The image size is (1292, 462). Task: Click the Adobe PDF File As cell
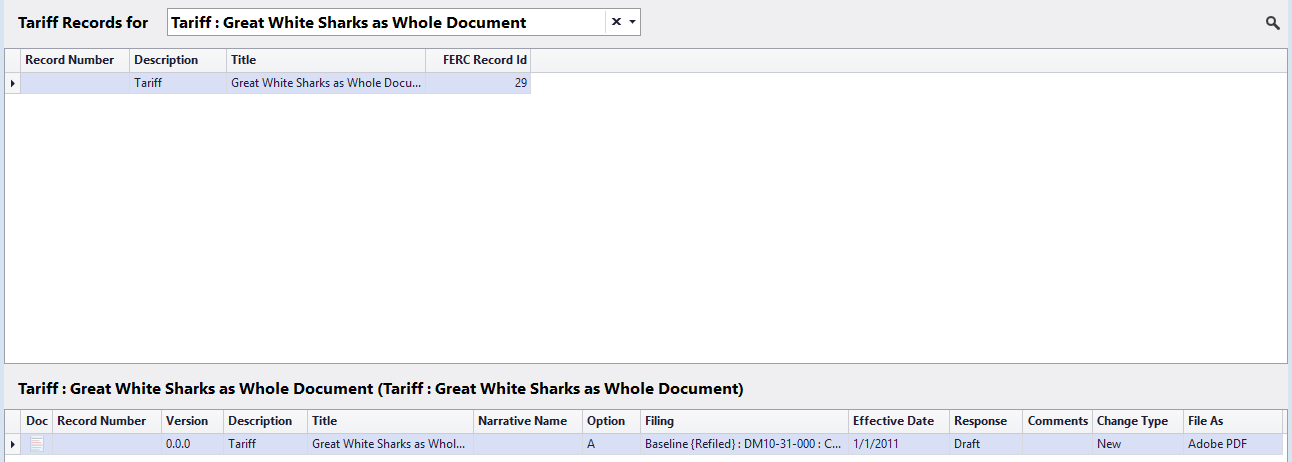point(1233,444)
